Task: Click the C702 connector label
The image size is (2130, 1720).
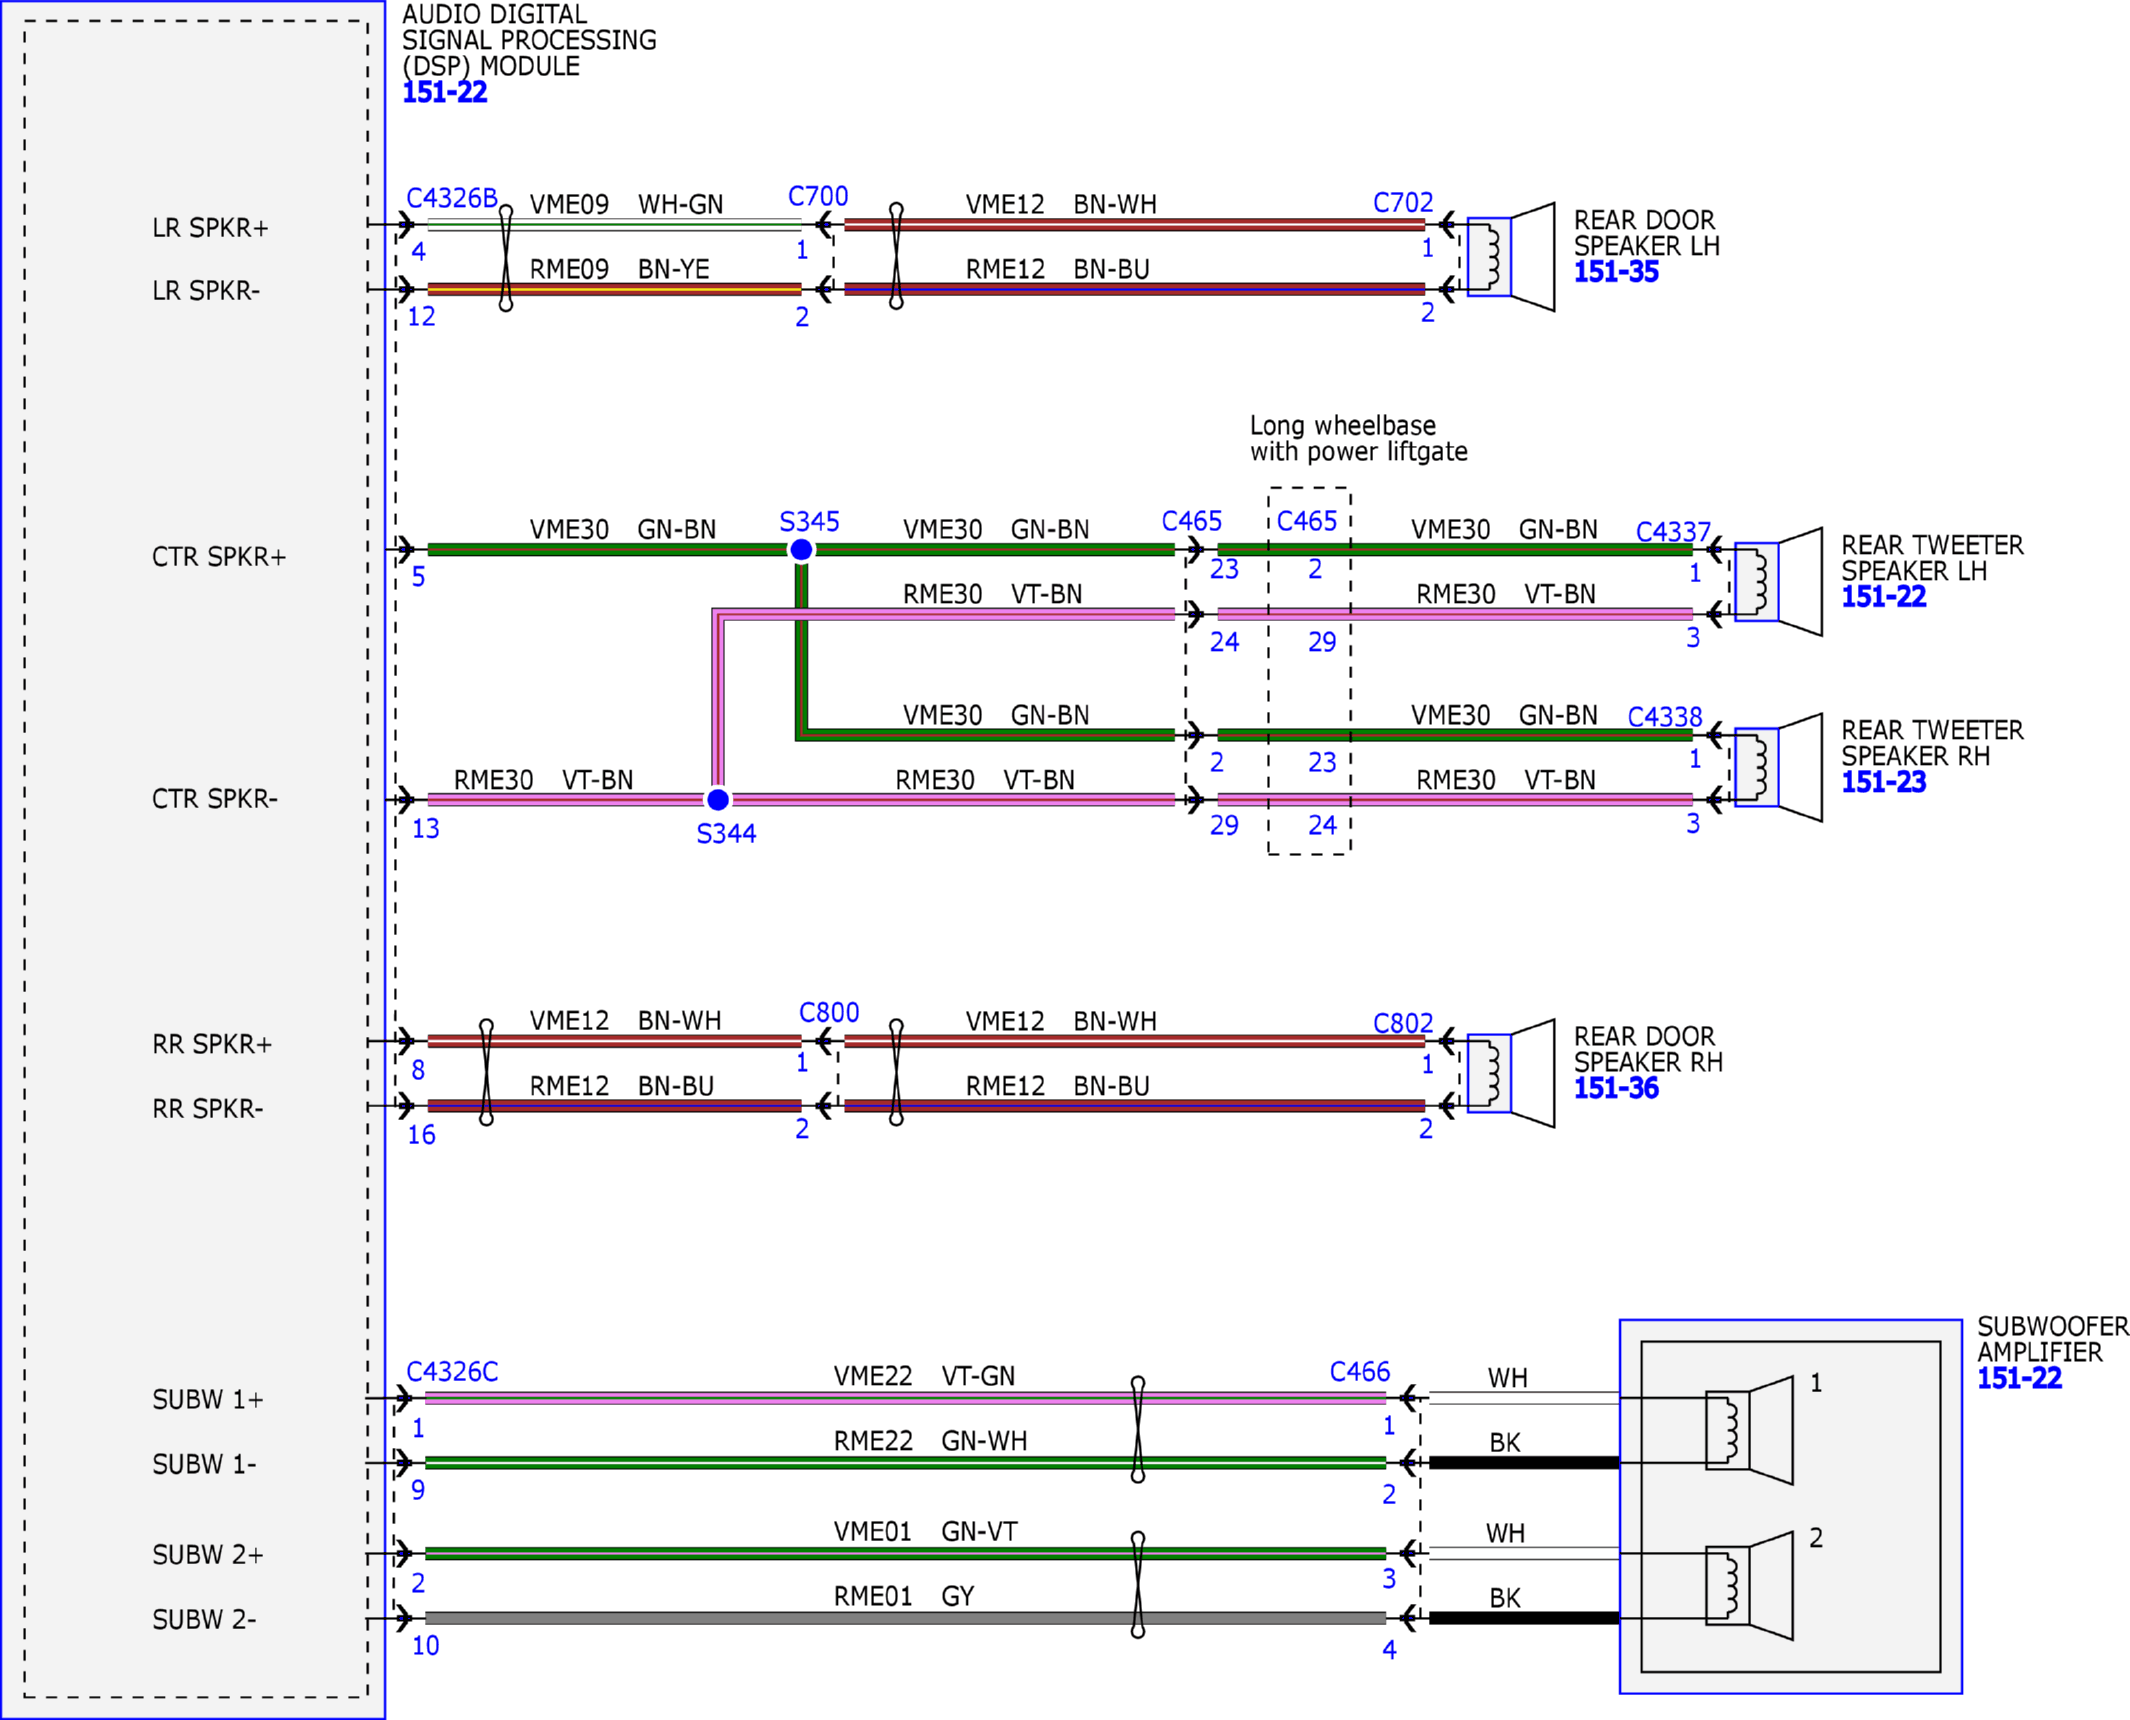Action: coord(1402,203)
